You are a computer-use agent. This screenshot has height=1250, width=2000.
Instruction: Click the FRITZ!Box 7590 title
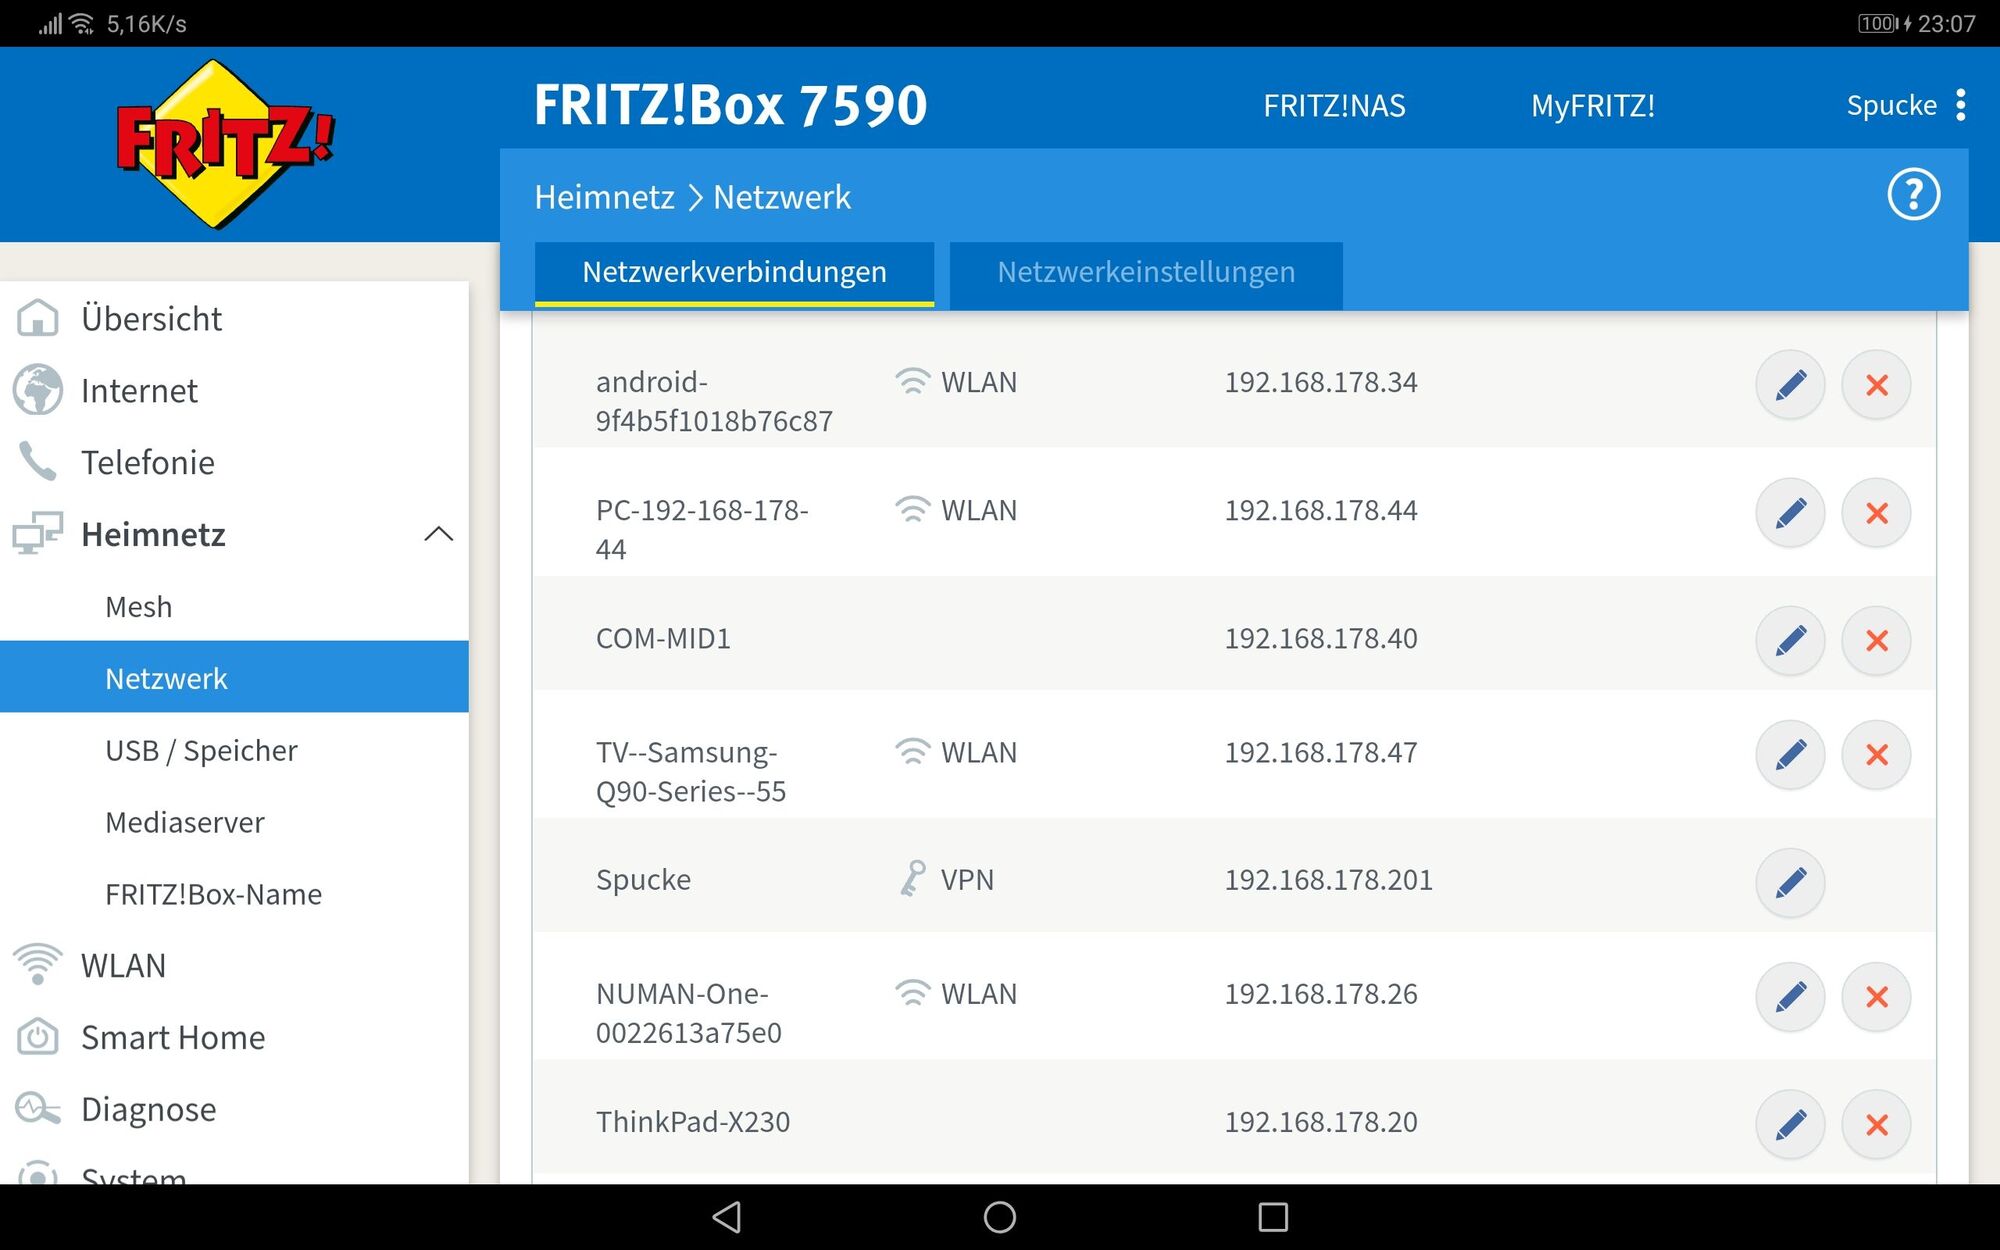pos(730,105)
